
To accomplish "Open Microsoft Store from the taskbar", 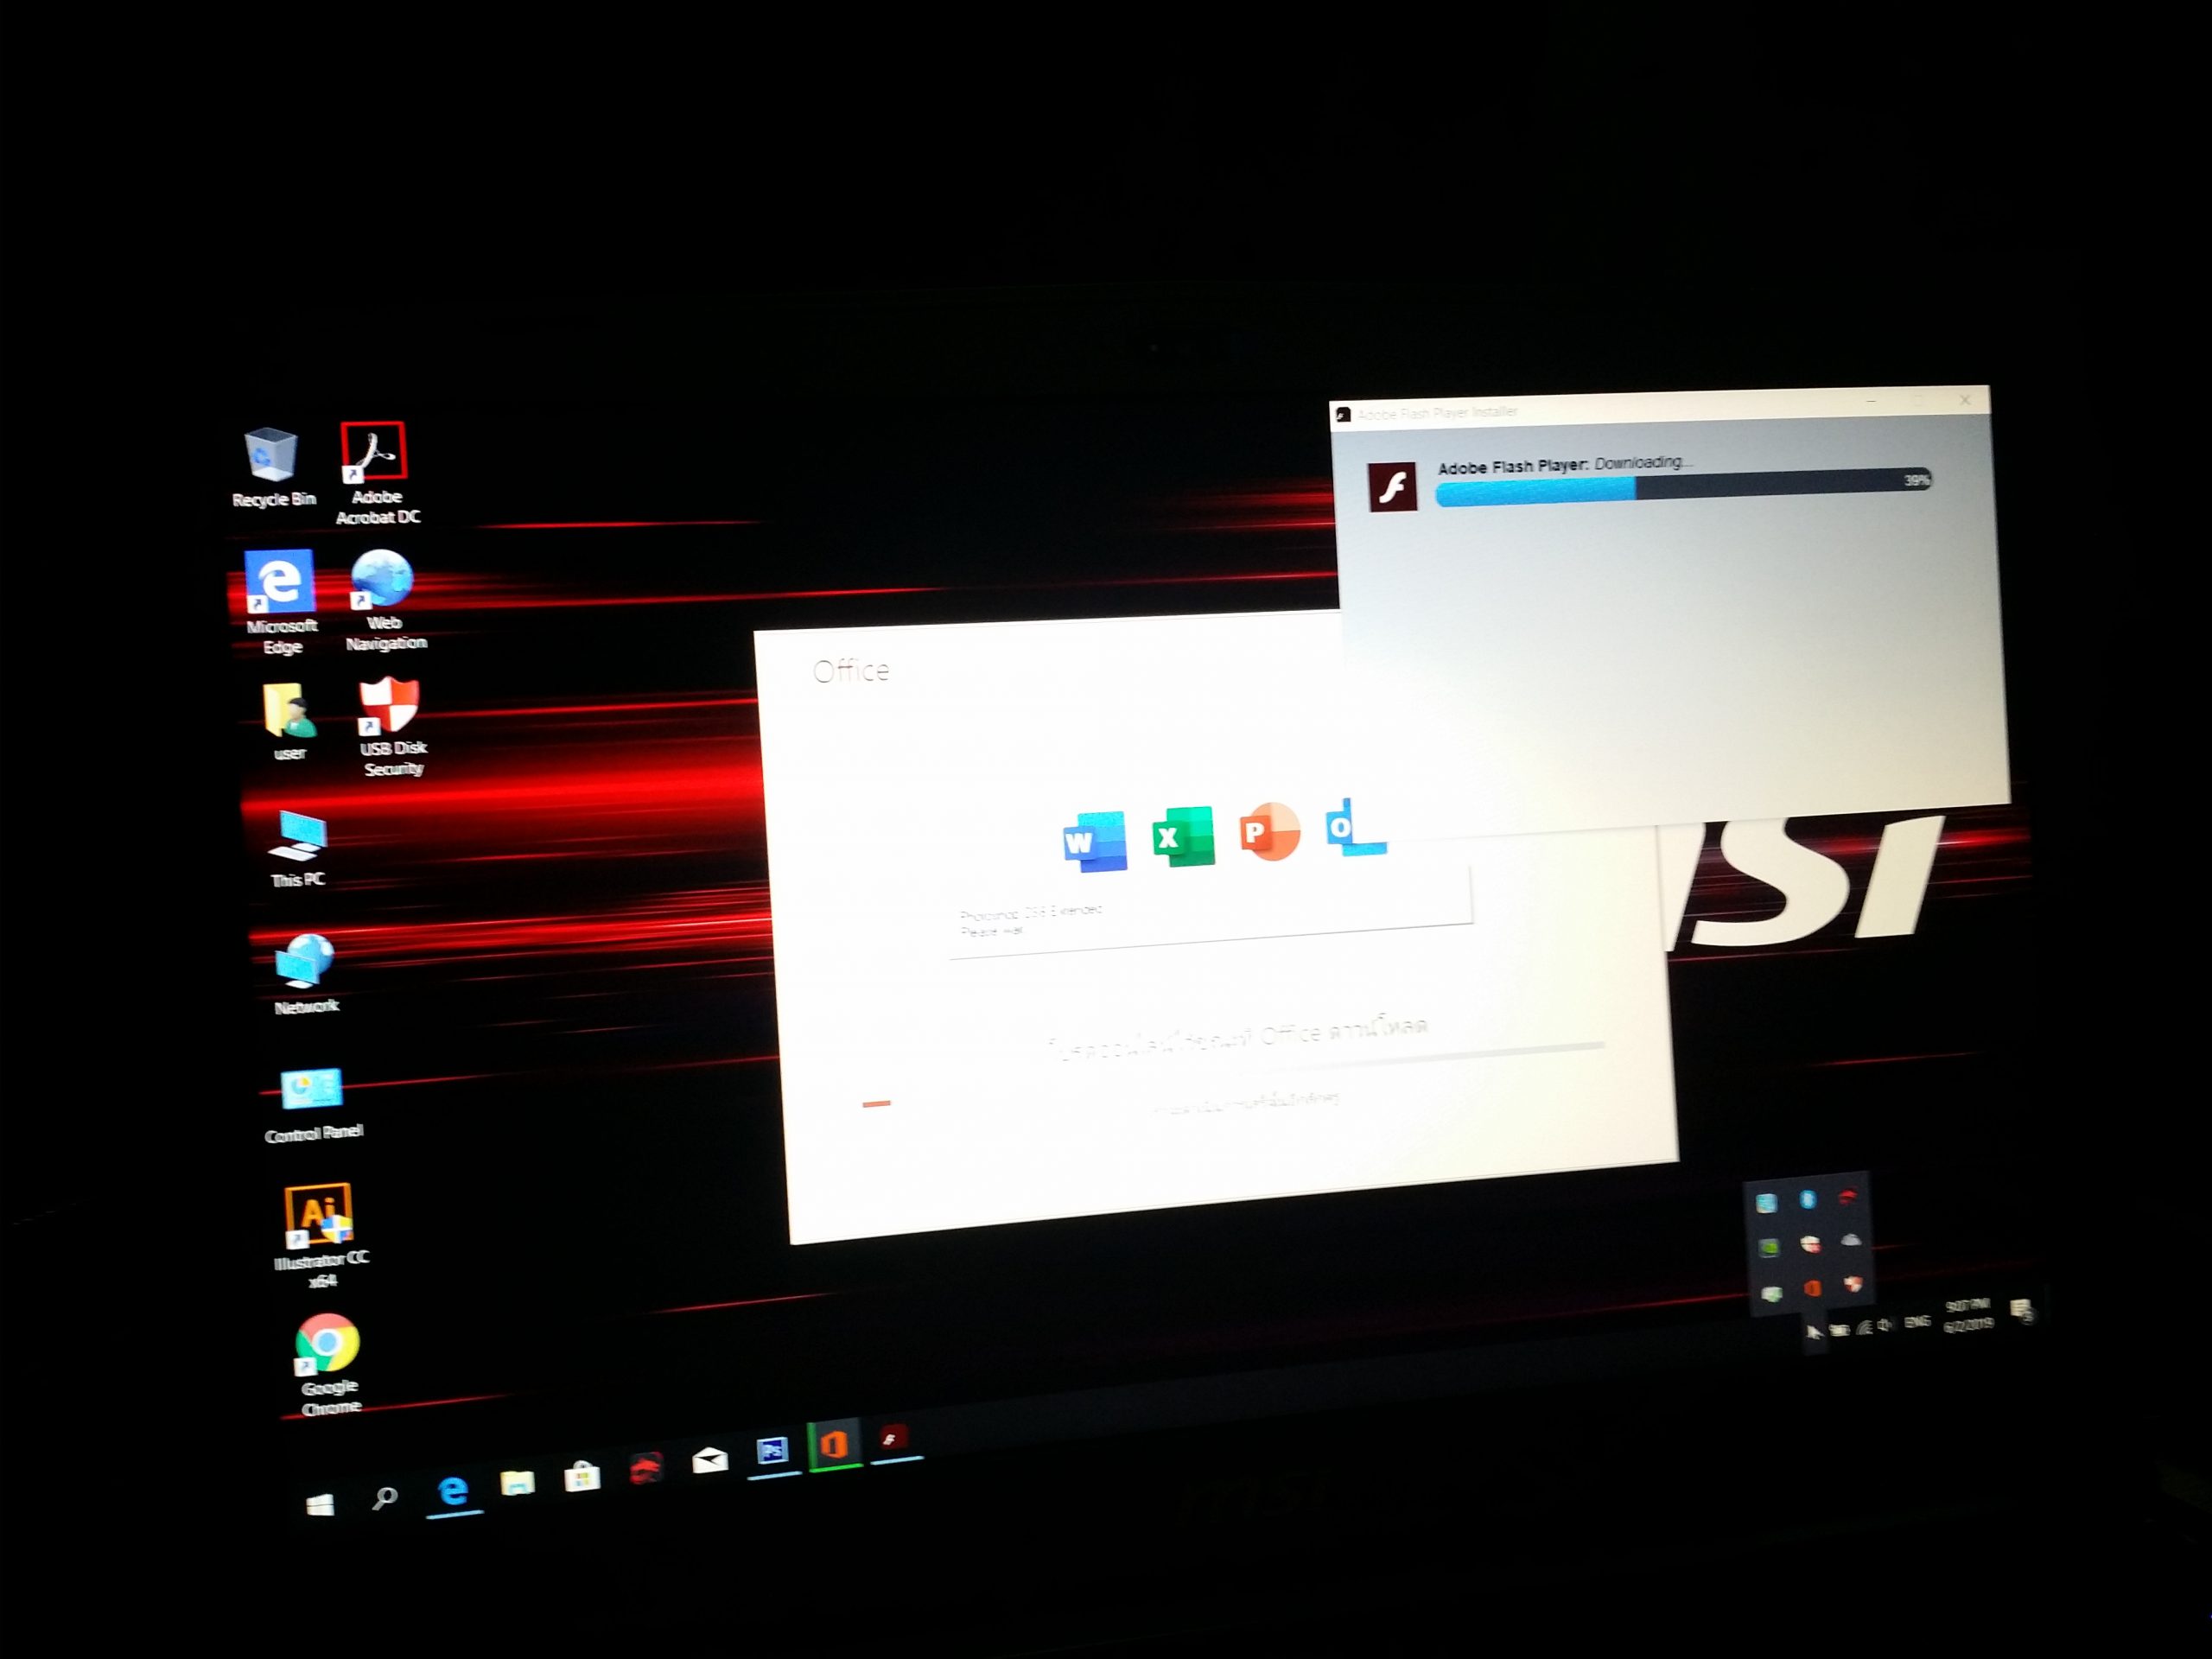I will click(x=582, y=1476).
